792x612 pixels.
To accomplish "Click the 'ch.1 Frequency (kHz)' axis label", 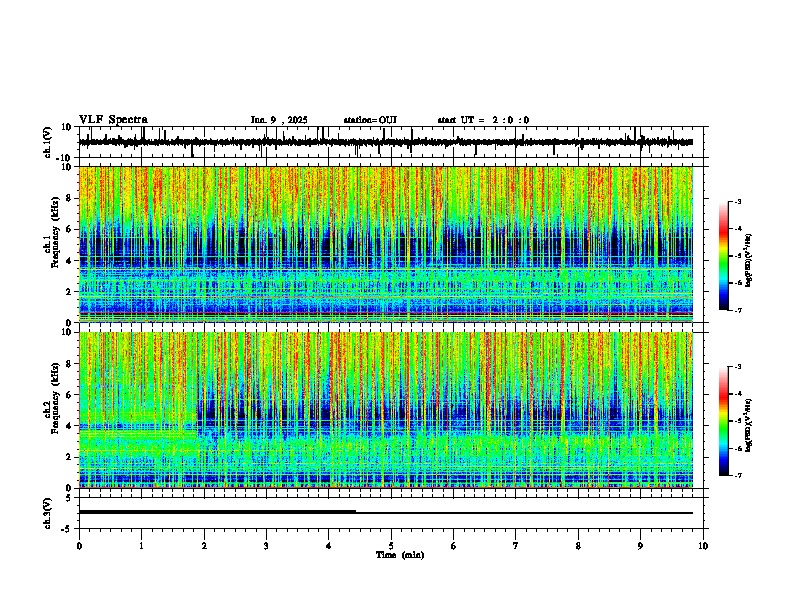I will click(52, 233).
